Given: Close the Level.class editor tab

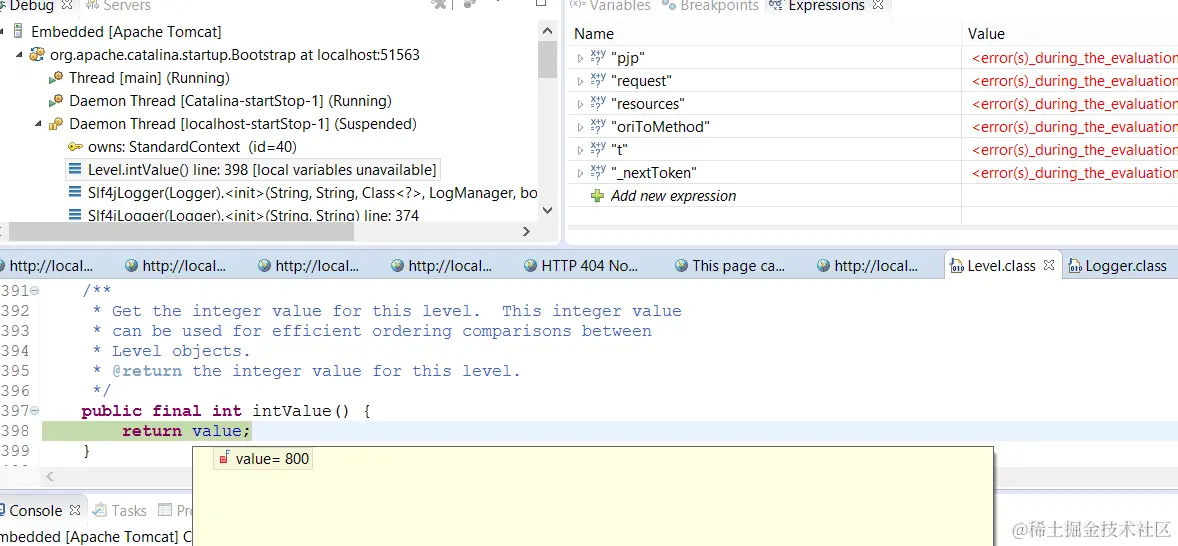Looking at the screenshot, I should (x=1049, y=265).
